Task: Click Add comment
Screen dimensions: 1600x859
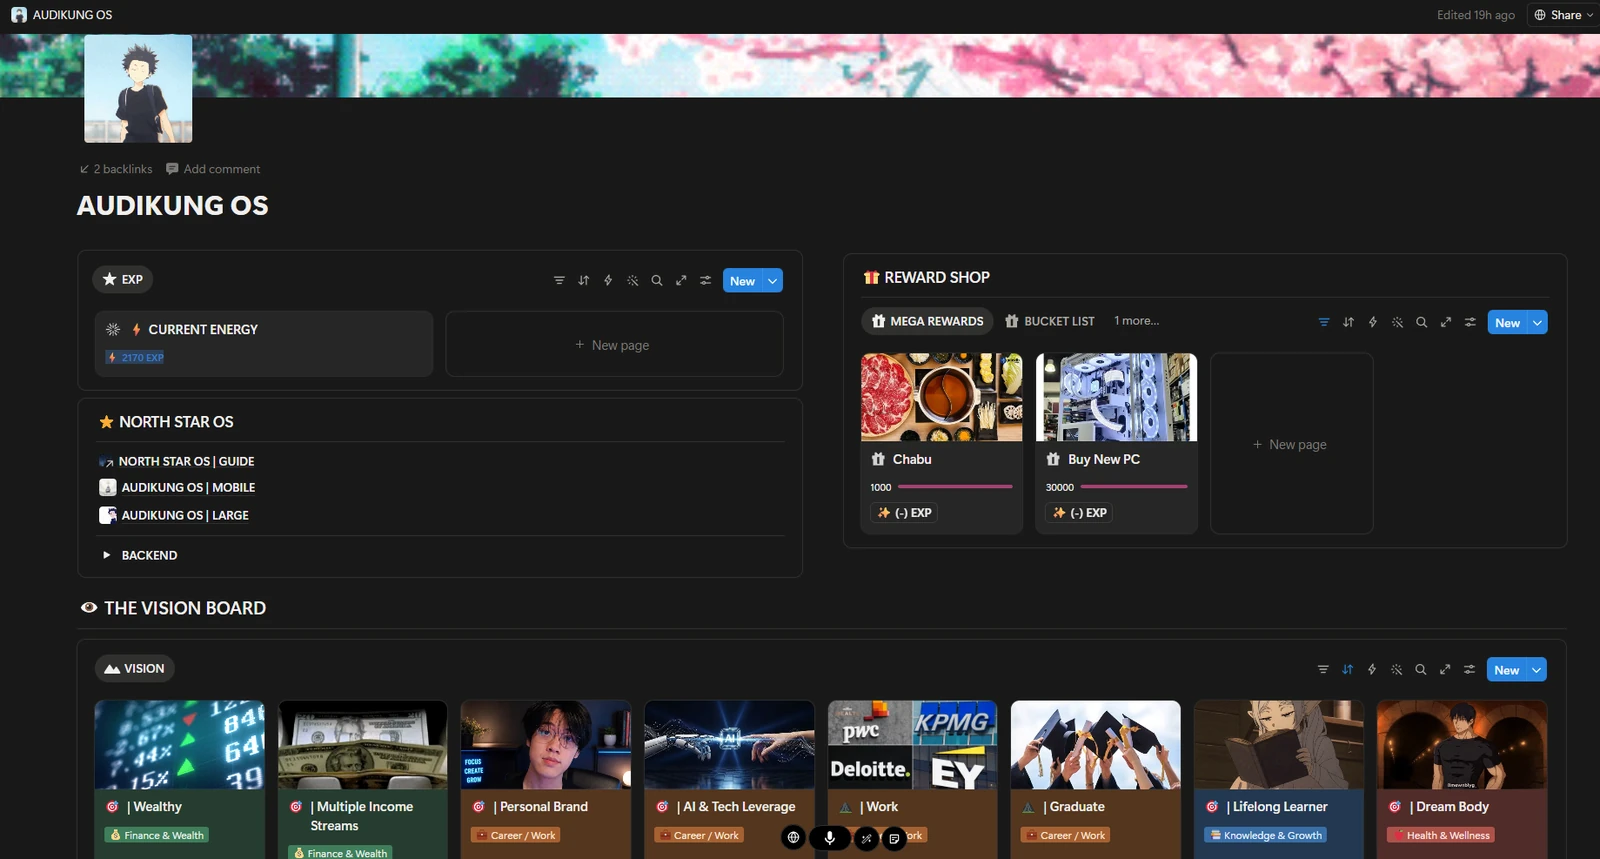Action: click(x=213, y=169)
